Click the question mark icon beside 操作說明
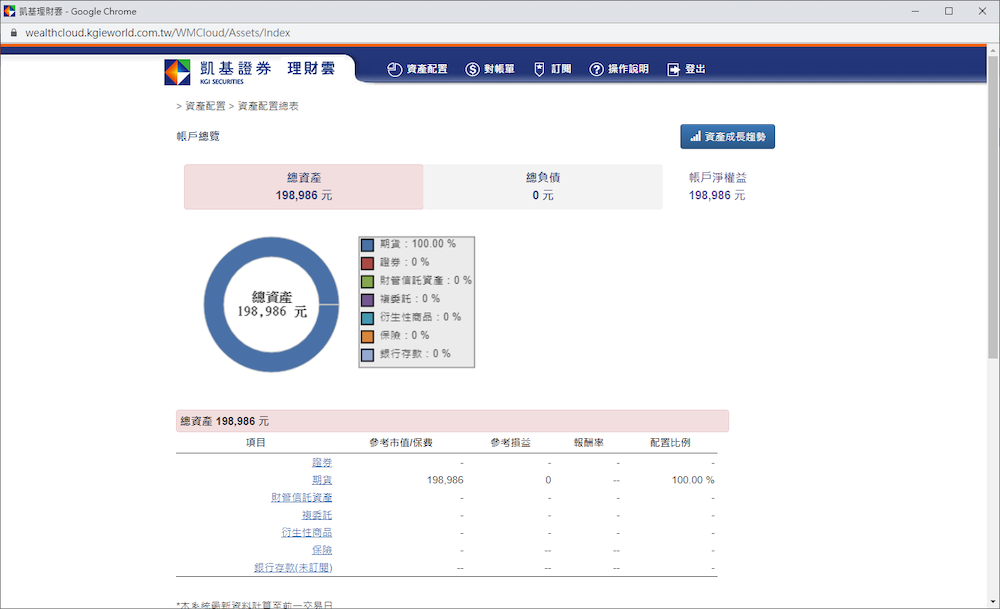This screenshot has height=609, width=1000. click(597, 69)
